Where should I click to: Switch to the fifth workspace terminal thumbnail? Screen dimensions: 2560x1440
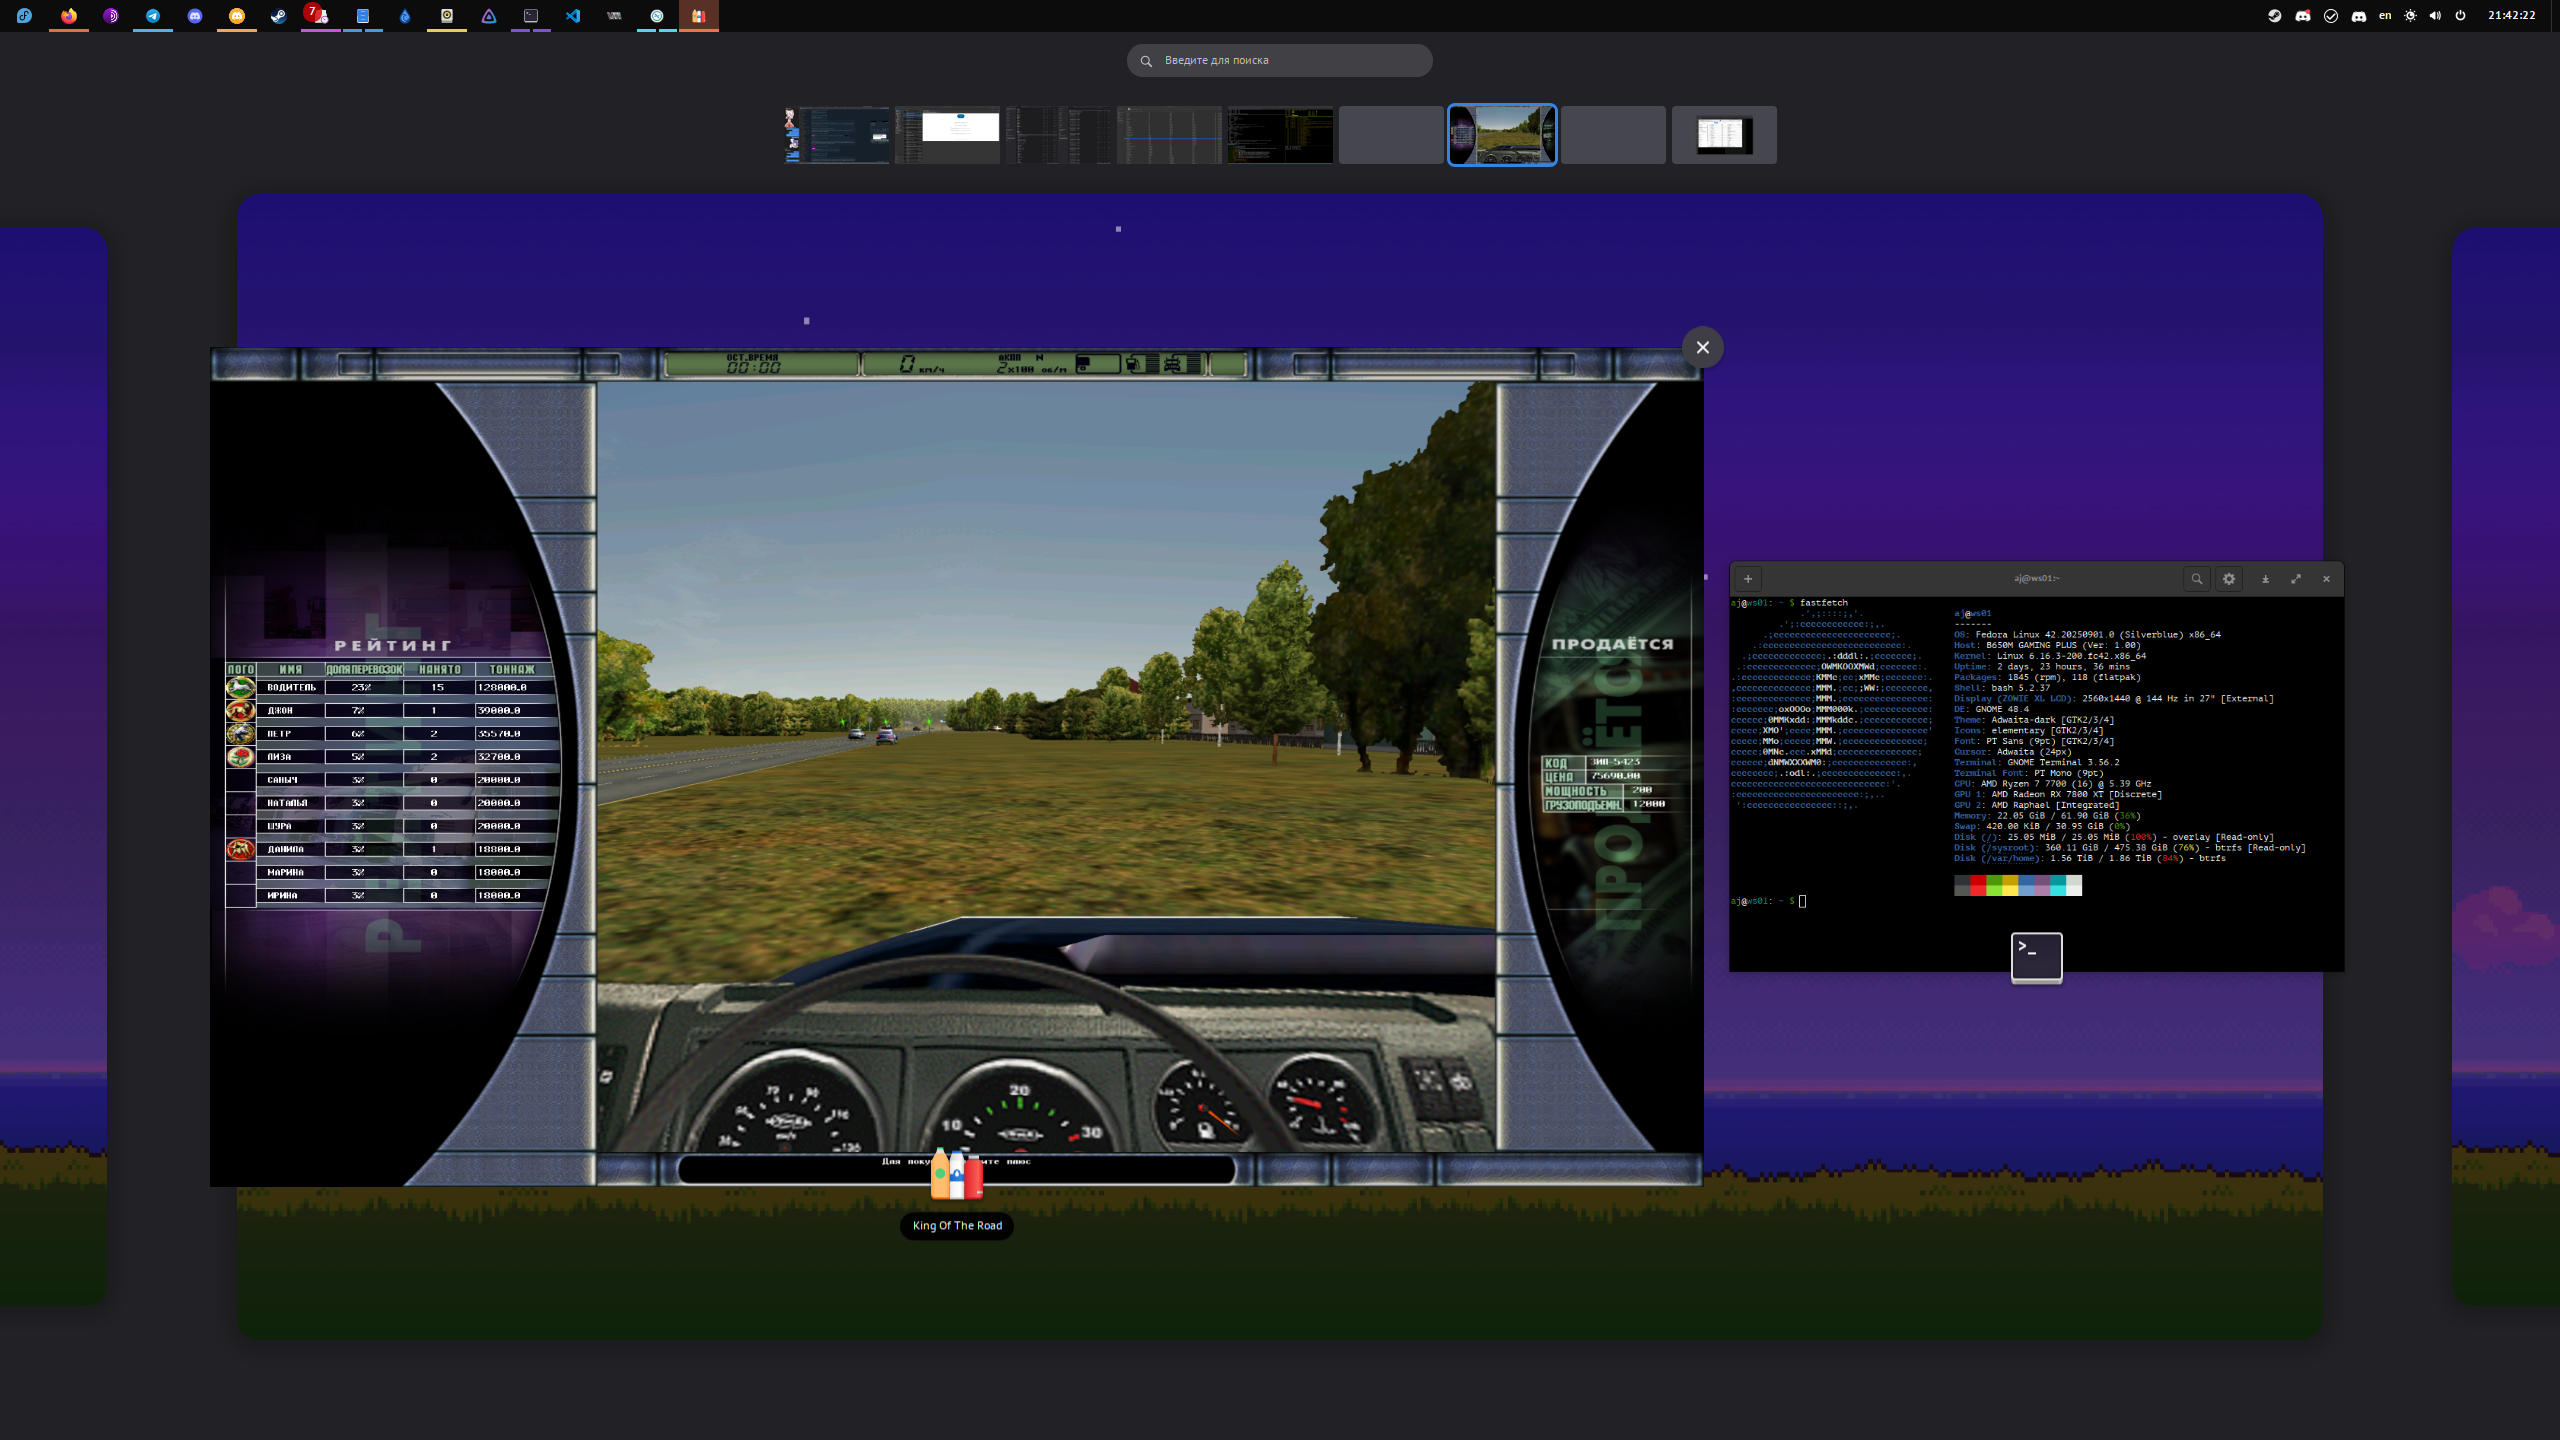[x=1280, y=135]
